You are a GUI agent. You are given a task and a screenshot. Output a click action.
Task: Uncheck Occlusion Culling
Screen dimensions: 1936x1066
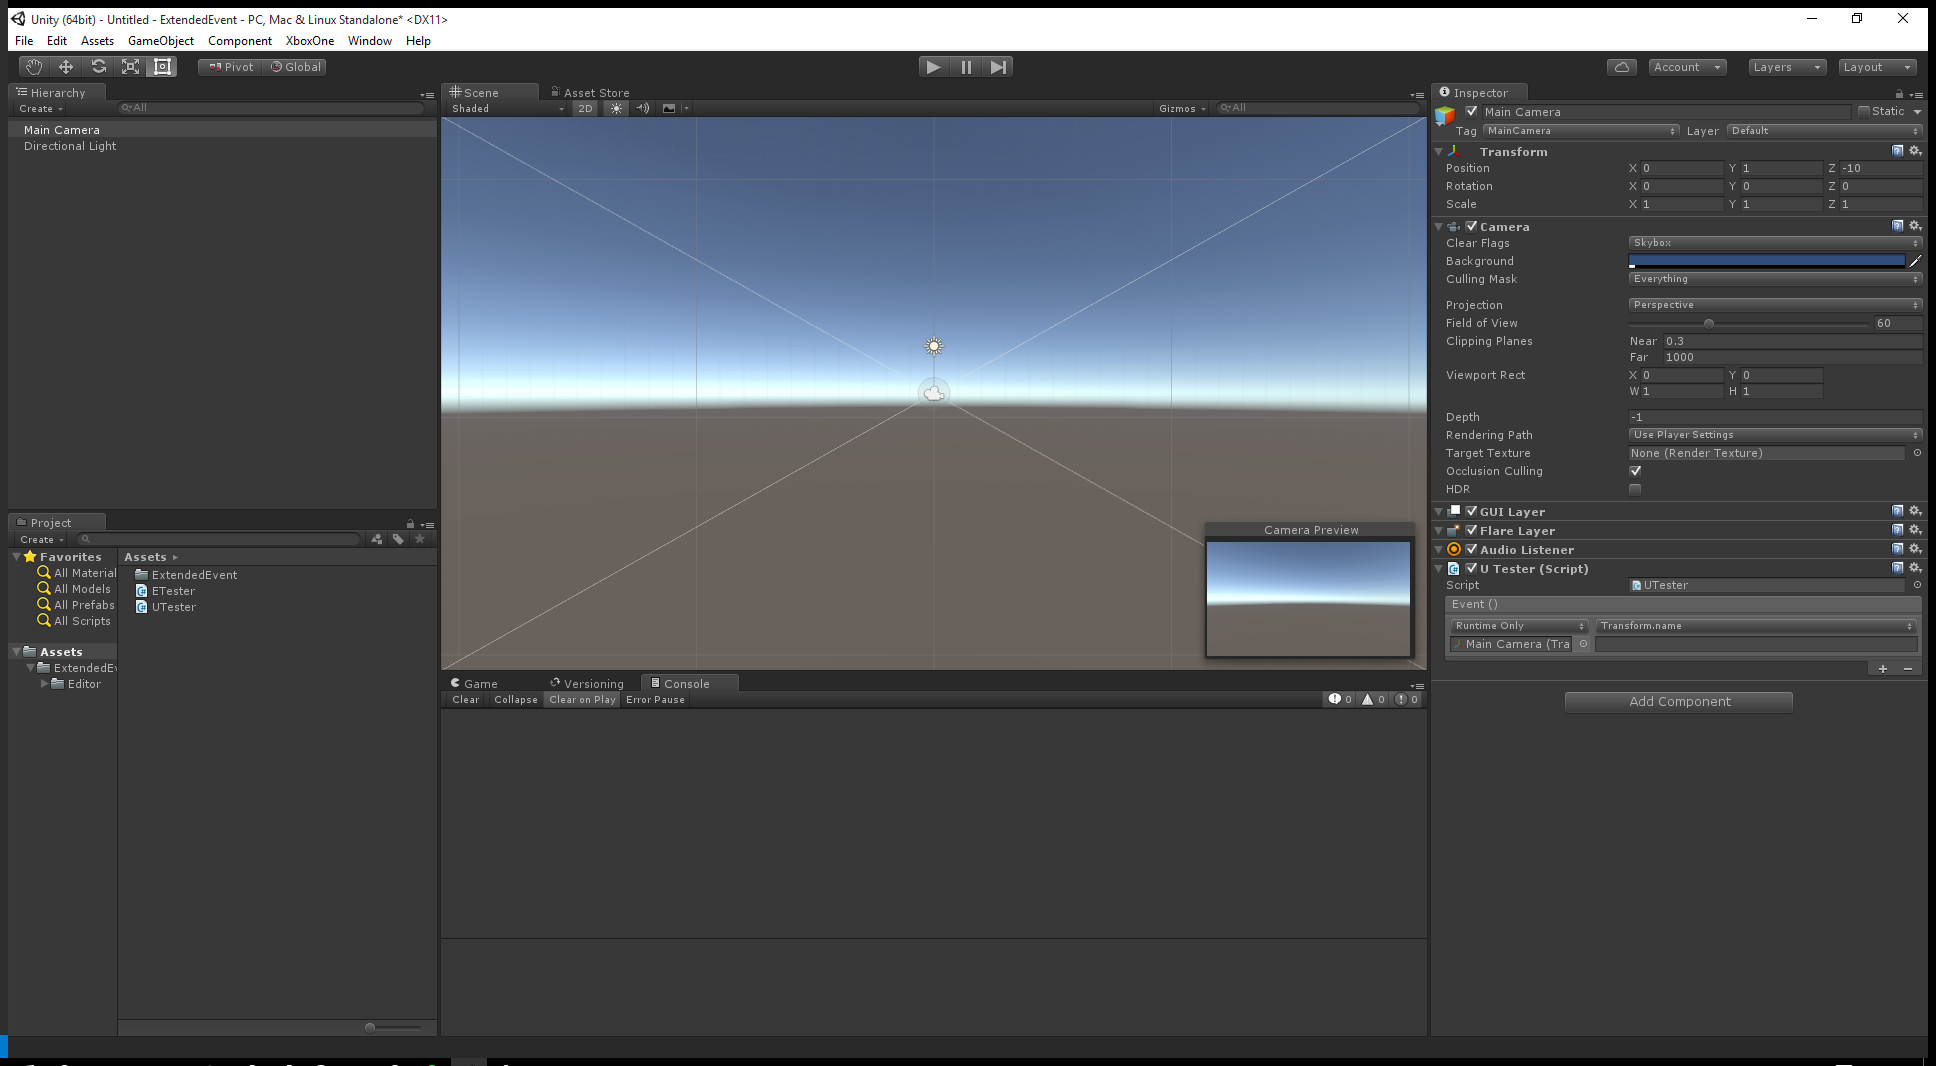[1635, 471]
